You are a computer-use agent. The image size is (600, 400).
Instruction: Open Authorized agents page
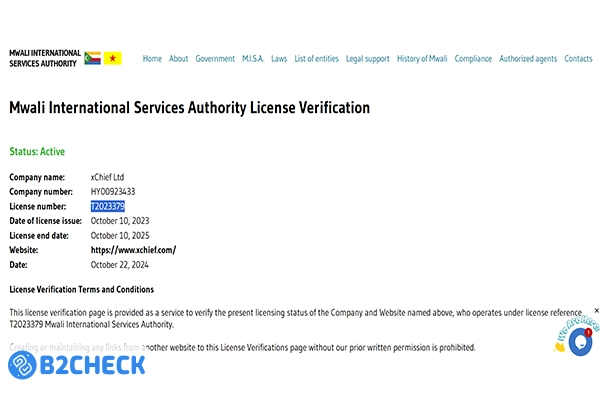528,59
